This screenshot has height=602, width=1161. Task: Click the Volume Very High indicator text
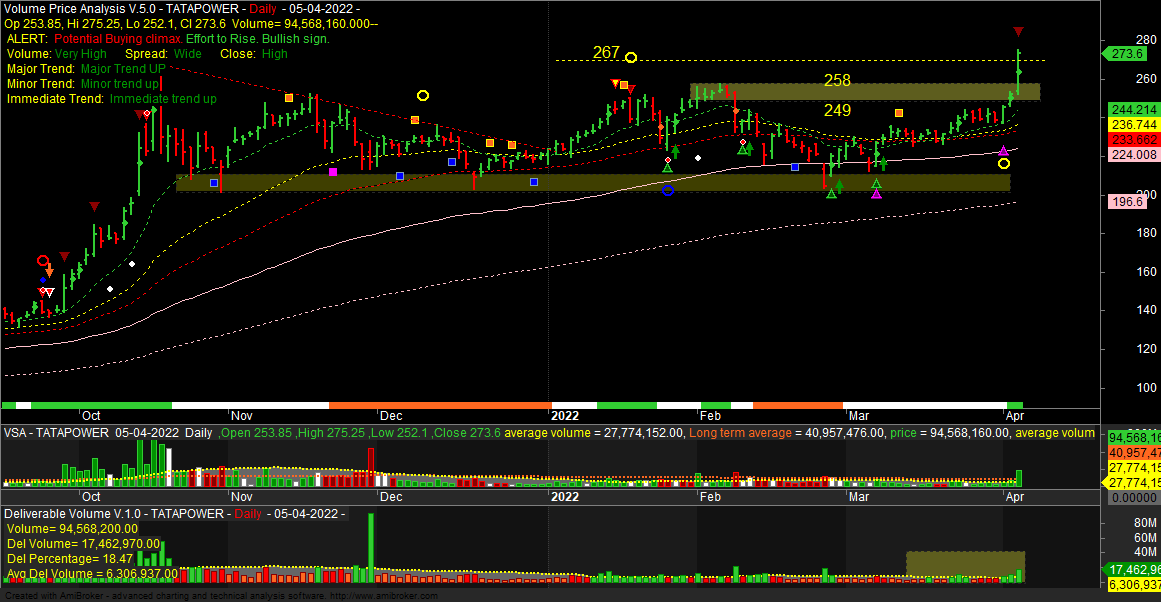[57, 54]
